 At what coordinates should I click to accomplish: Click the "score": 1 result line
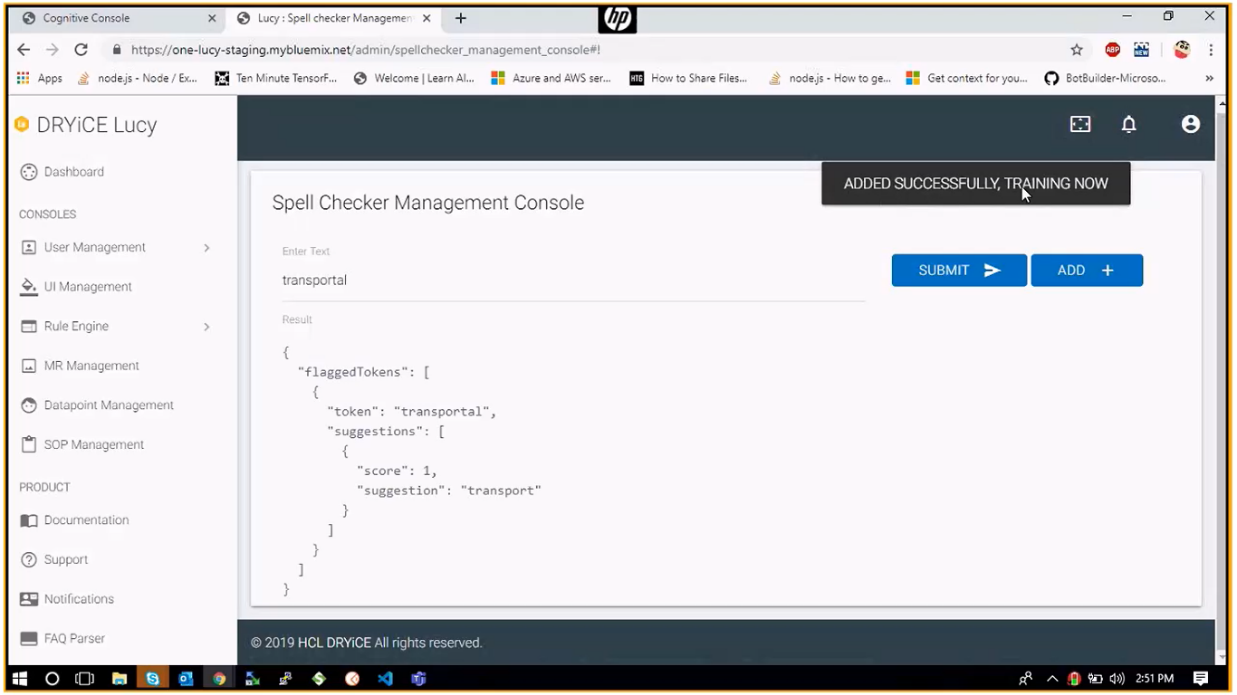397,471
